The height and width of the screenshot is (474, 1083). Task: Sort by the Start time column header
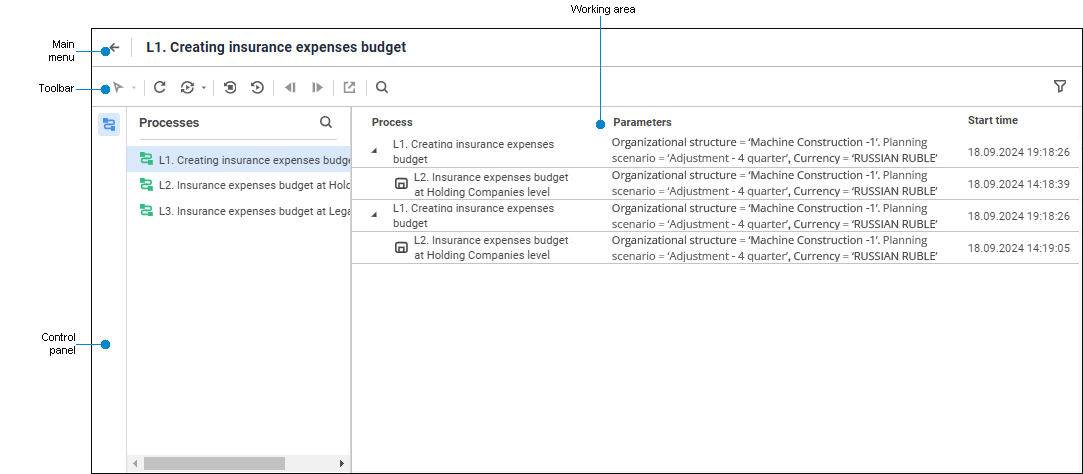tap(993, 120)
